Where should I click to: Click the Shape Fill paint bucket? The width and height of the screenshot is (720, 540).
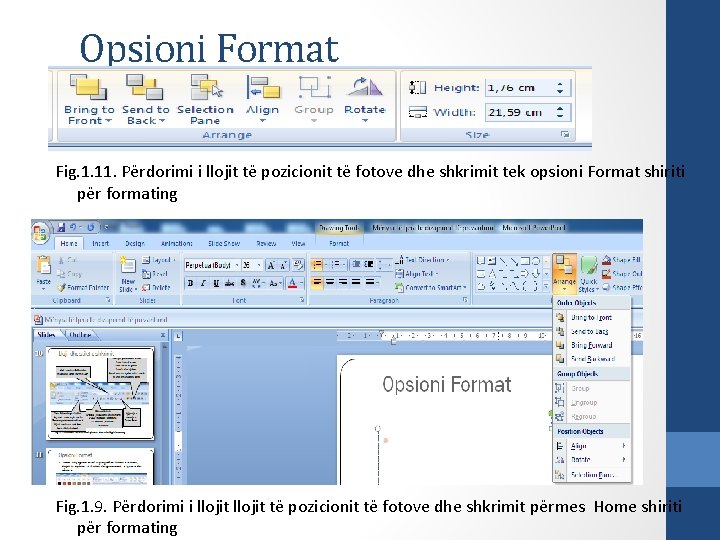pyautogui.click(x=606, y=260)
